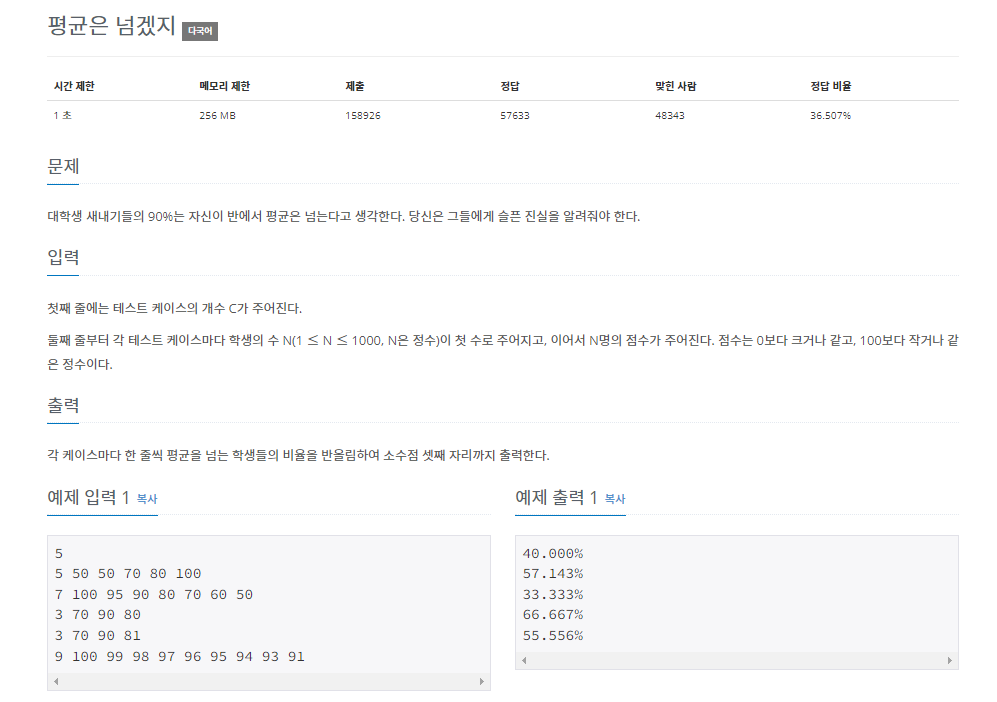The height and width of the screenshot is (702, 997).
Task: Click output line 33.333%
Action: tap(553, 595)
